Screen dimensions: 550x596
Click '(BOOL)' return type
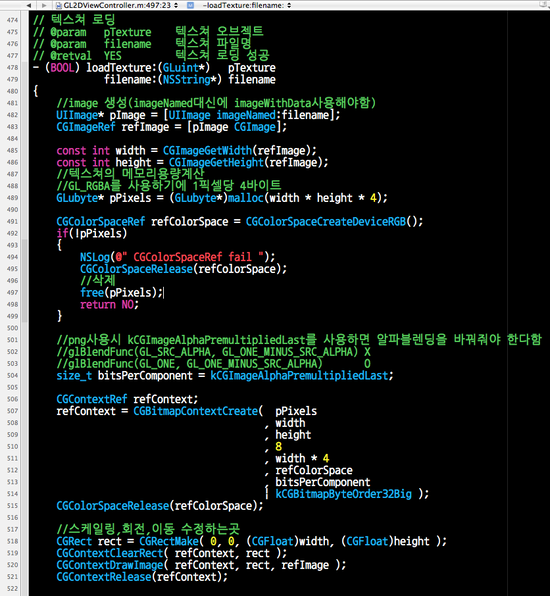point(62,68)
